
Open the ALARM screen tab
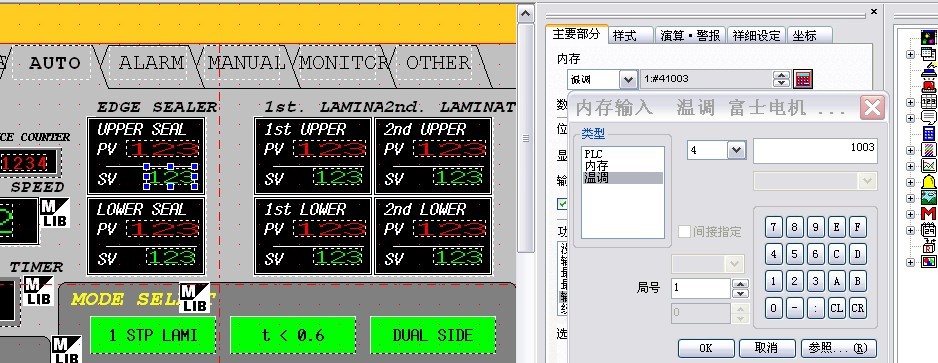(x=151, y=62)
